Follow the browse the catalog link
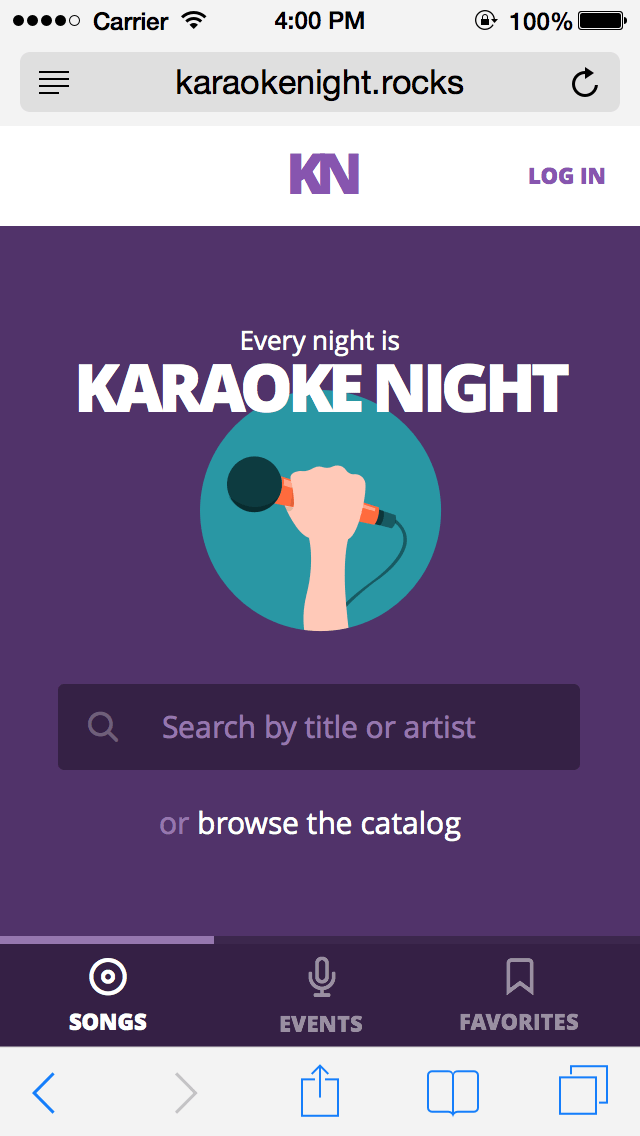The height and width of the screenshot is (1136, 640). click(x=329, y=824)
